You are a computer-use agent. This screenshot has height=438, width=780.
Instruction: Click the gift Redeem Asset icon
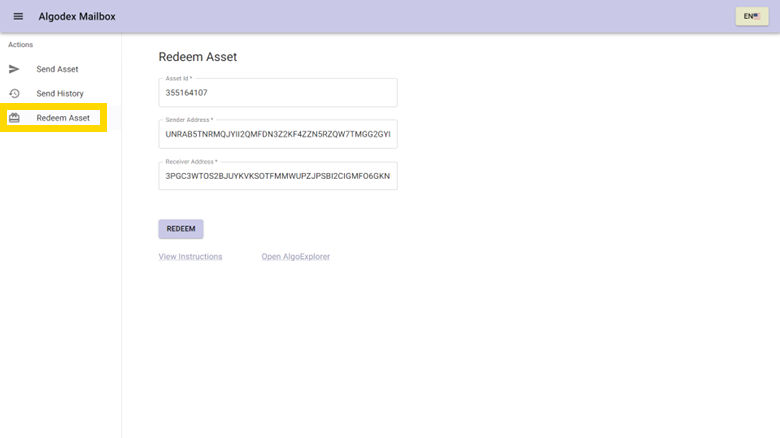(x=14, y=118)
